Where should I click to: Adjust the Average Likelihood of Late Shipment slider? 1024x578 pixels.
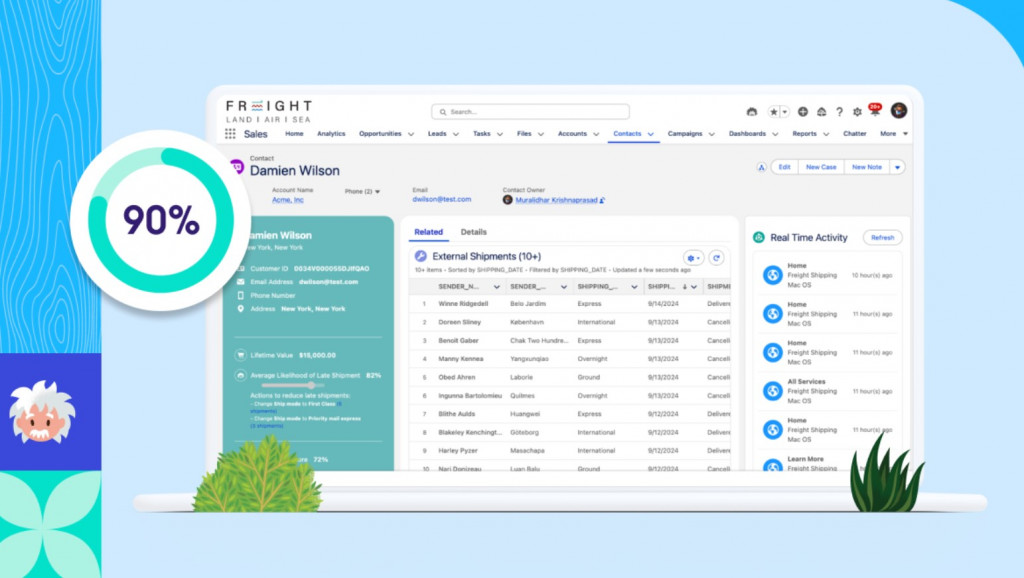tap(311, 385)
